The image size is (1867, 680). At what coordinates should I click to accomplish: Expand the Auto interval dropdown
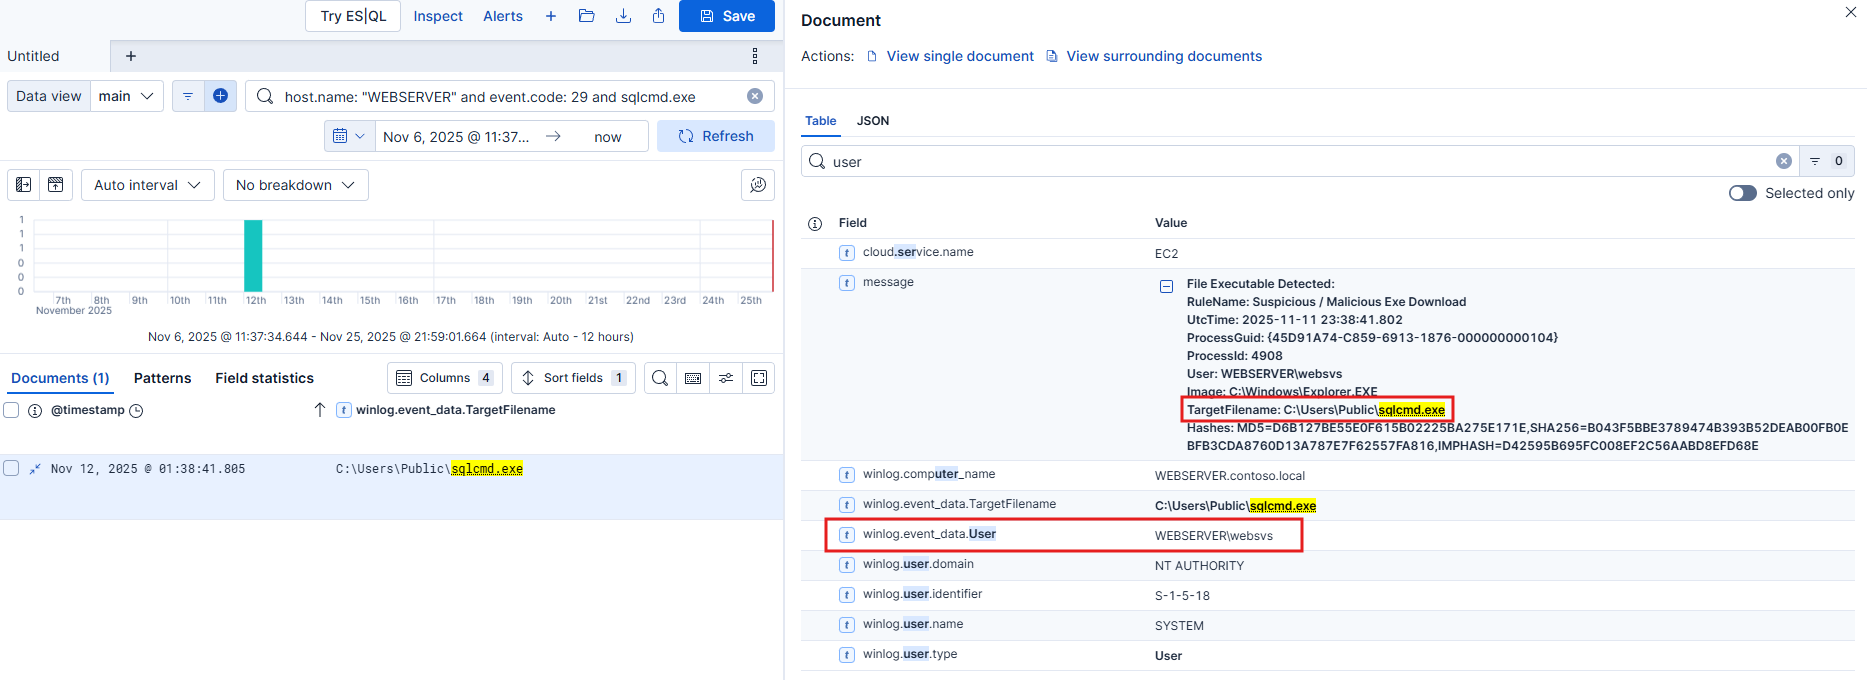point(147,185)
